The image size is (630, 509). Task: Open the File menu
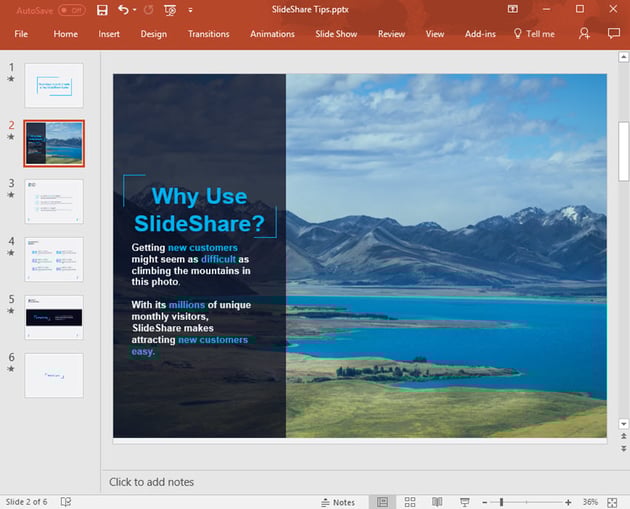(x=21, y=34)
